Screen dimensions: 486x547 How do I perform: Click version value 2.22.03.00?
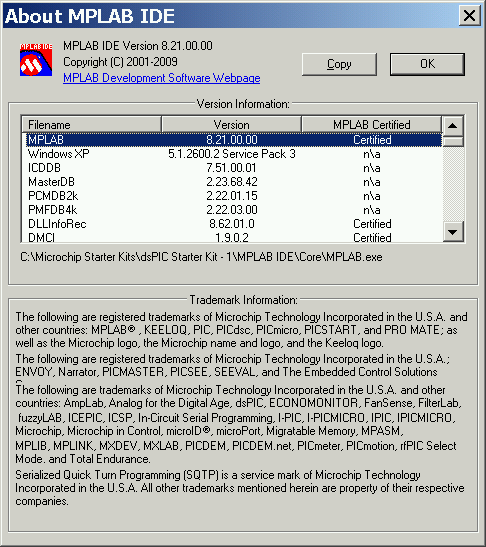coord(232,210)
